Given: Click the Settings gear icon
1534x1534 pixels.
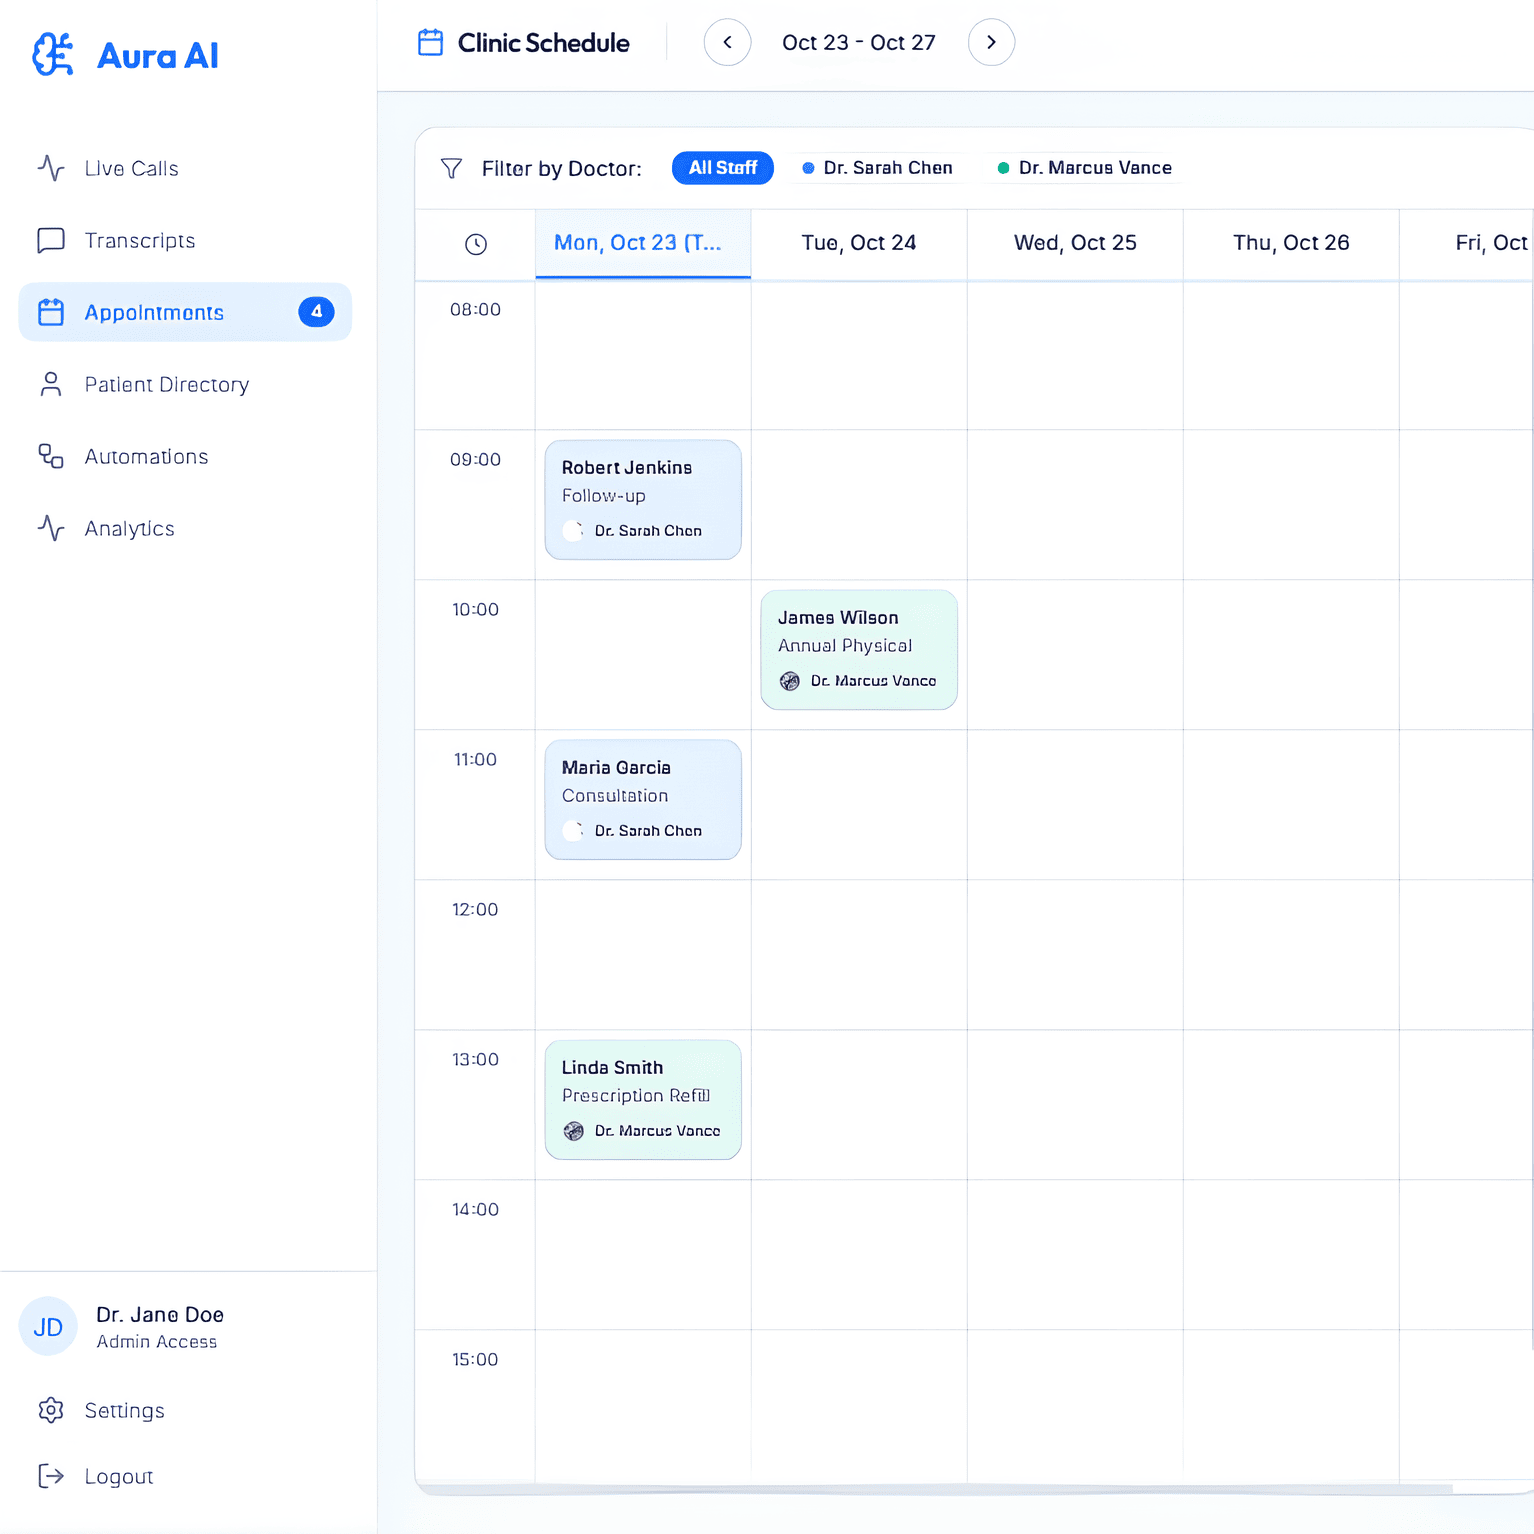Looking at the screenshot, I should 51,1410.
